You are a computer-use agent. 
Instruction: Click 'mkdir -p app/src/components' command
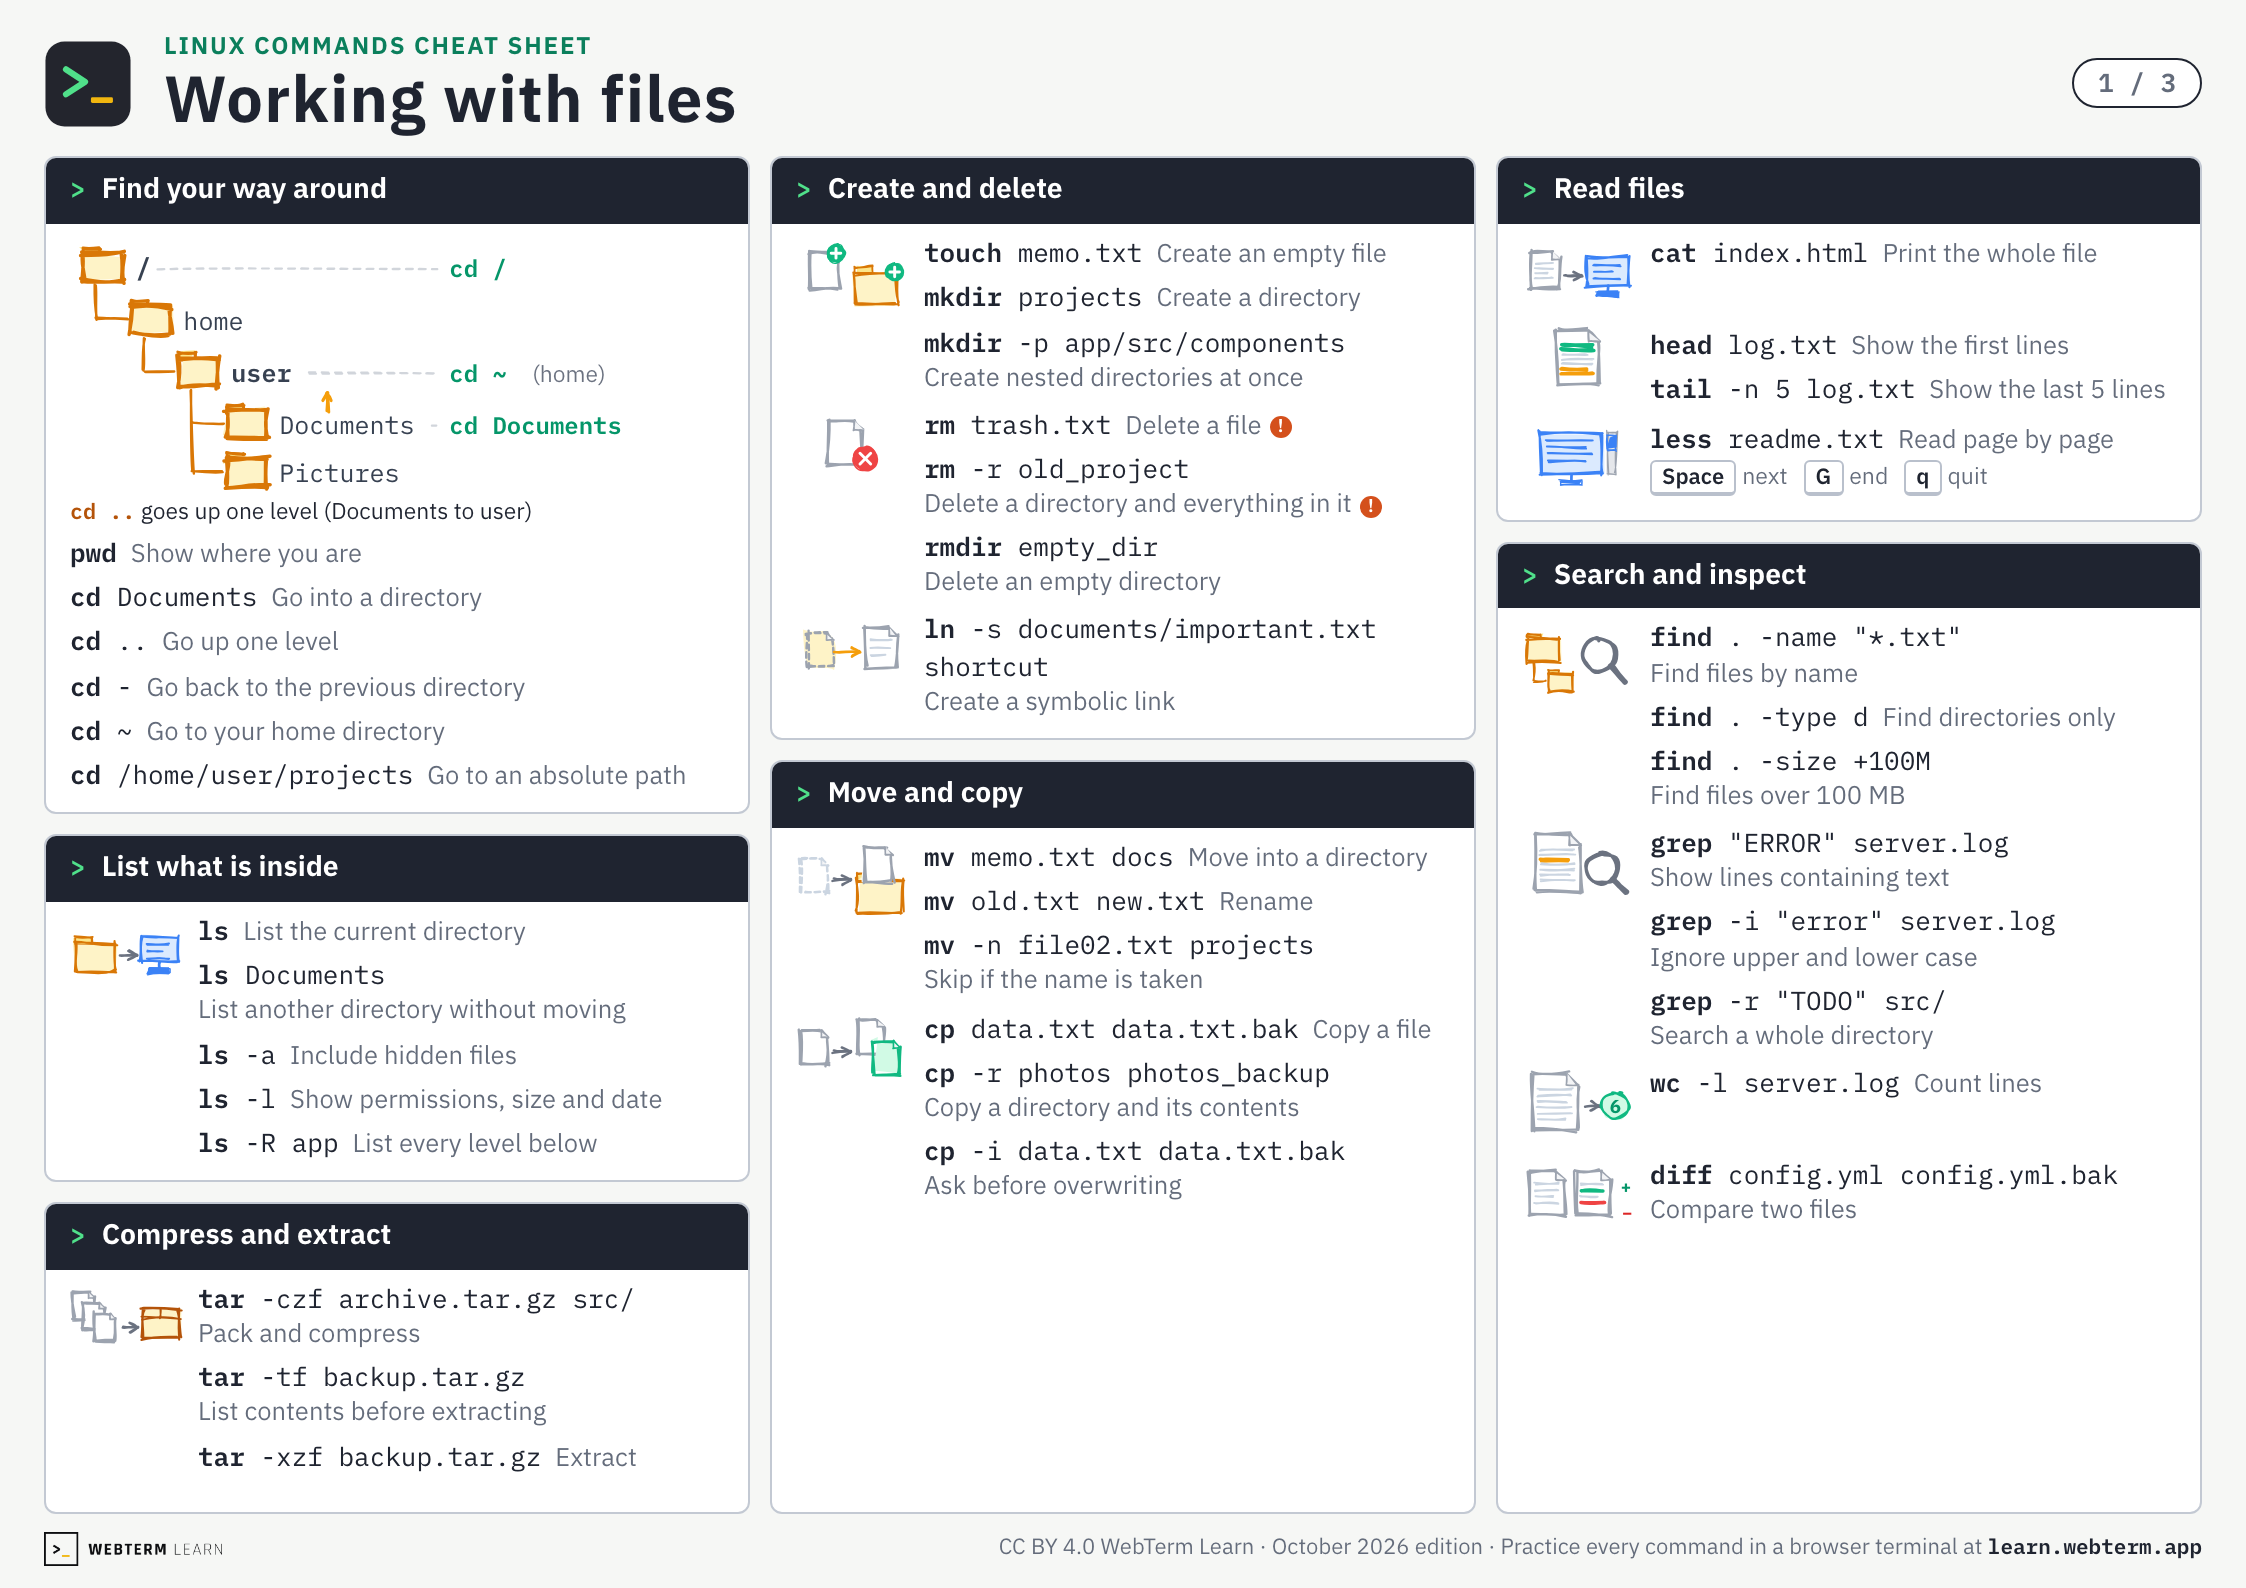pos(1134,344)
